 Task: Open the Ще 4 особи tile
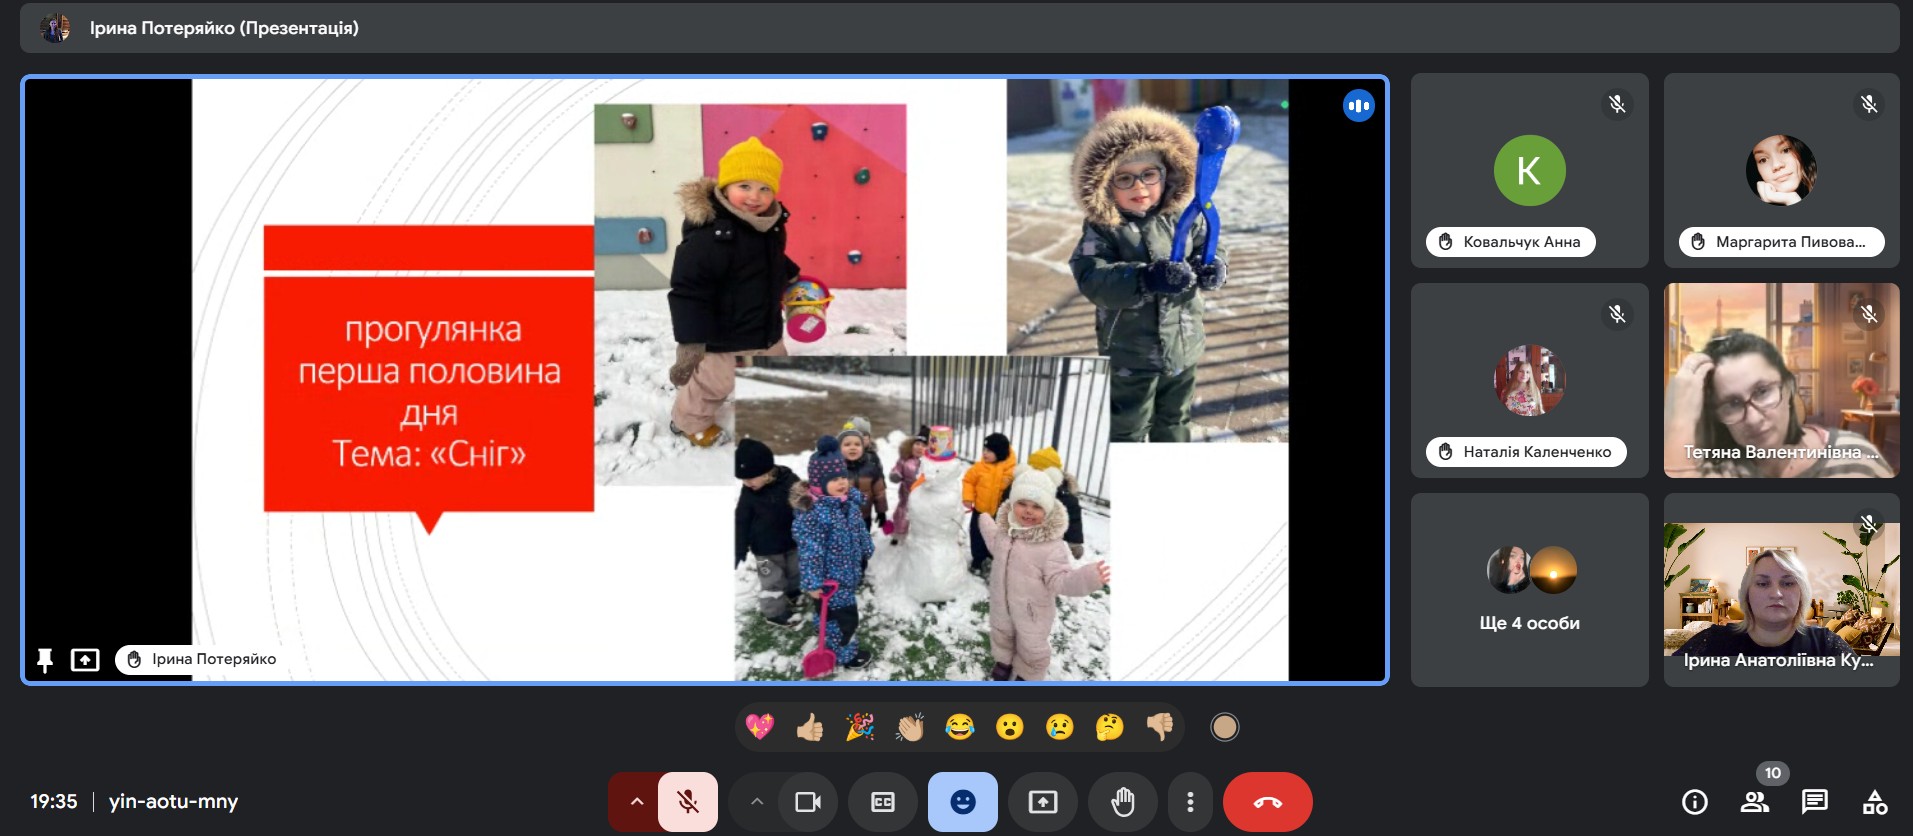pos(1529,590)
